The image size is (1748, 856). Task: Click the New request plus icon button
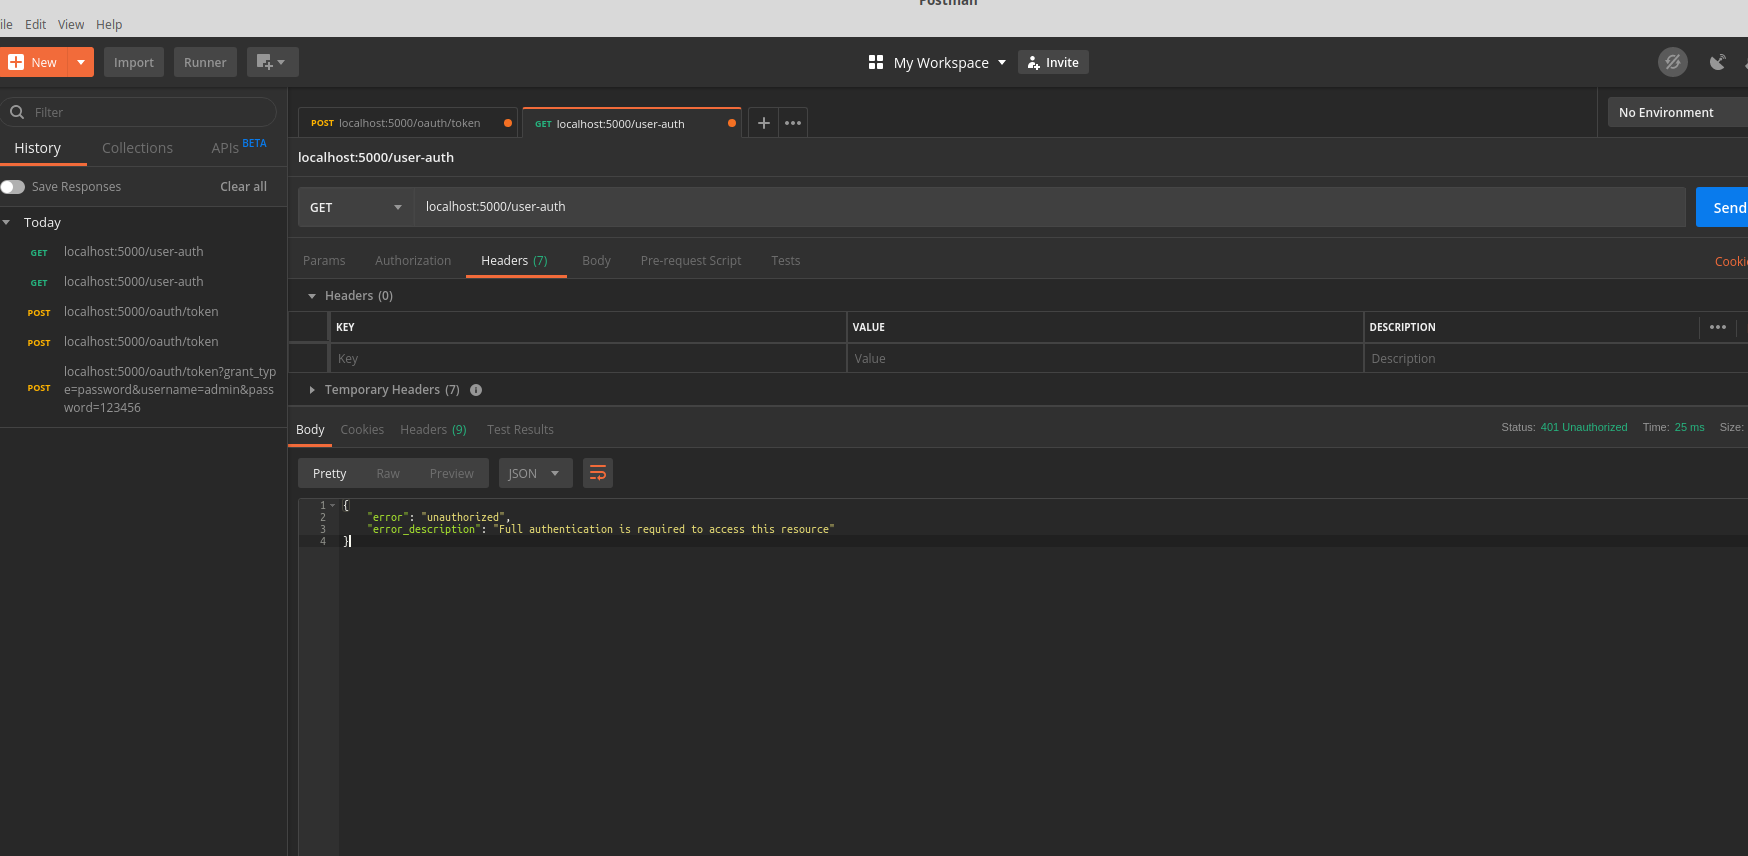(33, 62)
